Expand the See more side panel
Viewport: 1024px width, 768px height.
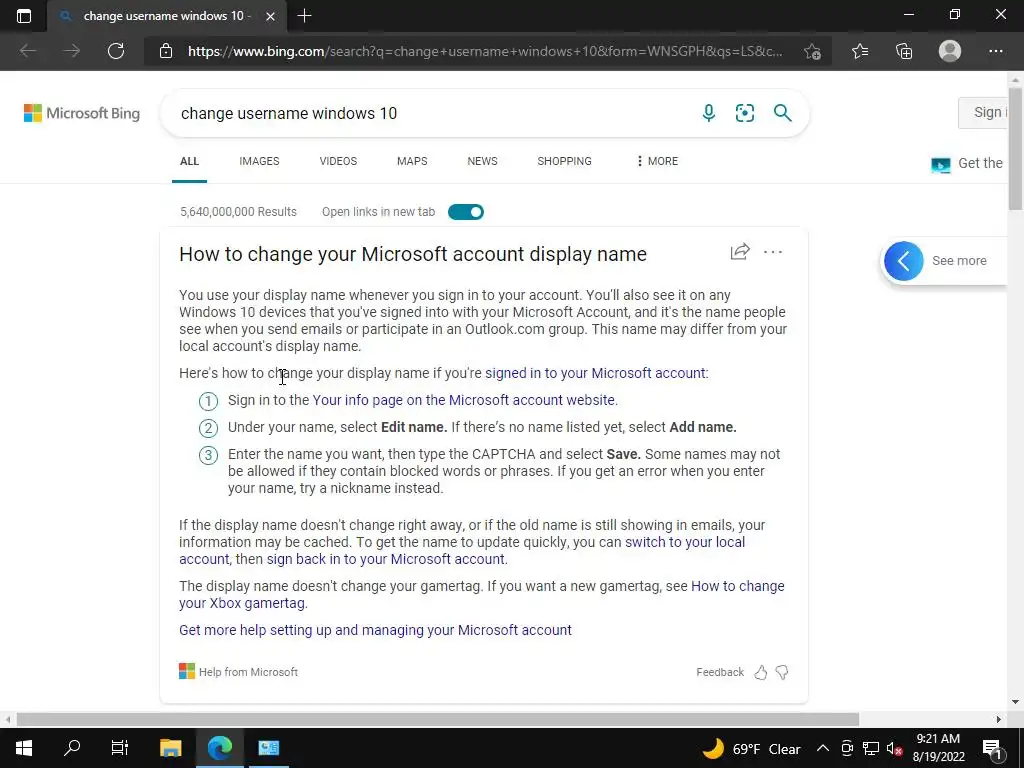coord(904,261)
